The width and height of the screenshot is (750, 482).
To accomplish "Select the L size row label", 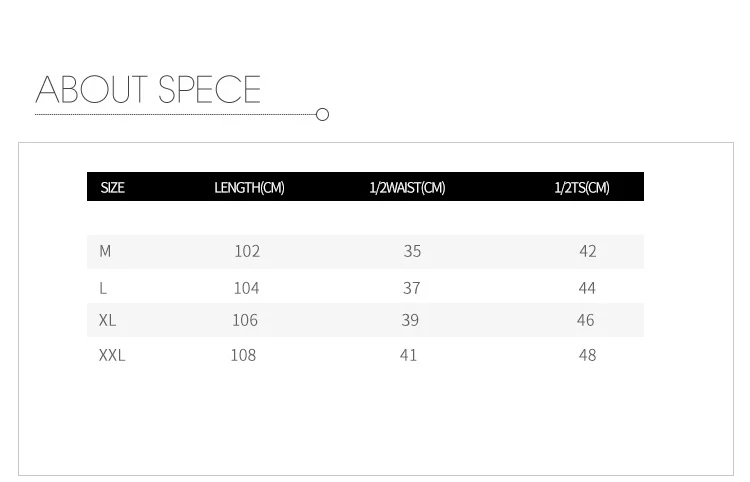I will (x=103, y=288).
